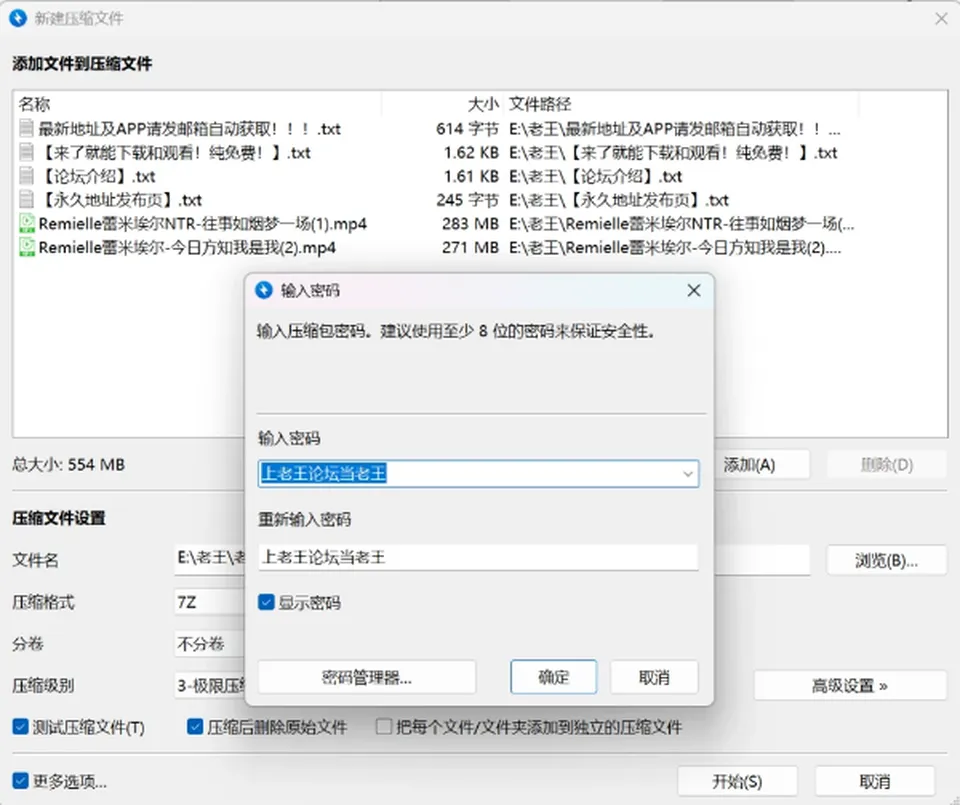This screenshot has height=805, width=960.
Task: Select video icon of 往事如烟梦一场(1).mp4
Action: coord(26,223)
